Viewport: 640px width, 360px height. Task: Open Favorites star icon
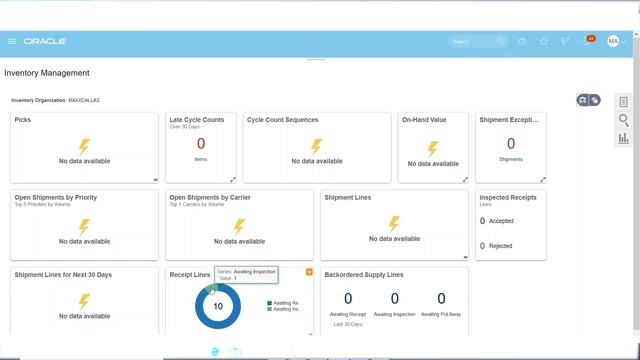click(544, 41)
